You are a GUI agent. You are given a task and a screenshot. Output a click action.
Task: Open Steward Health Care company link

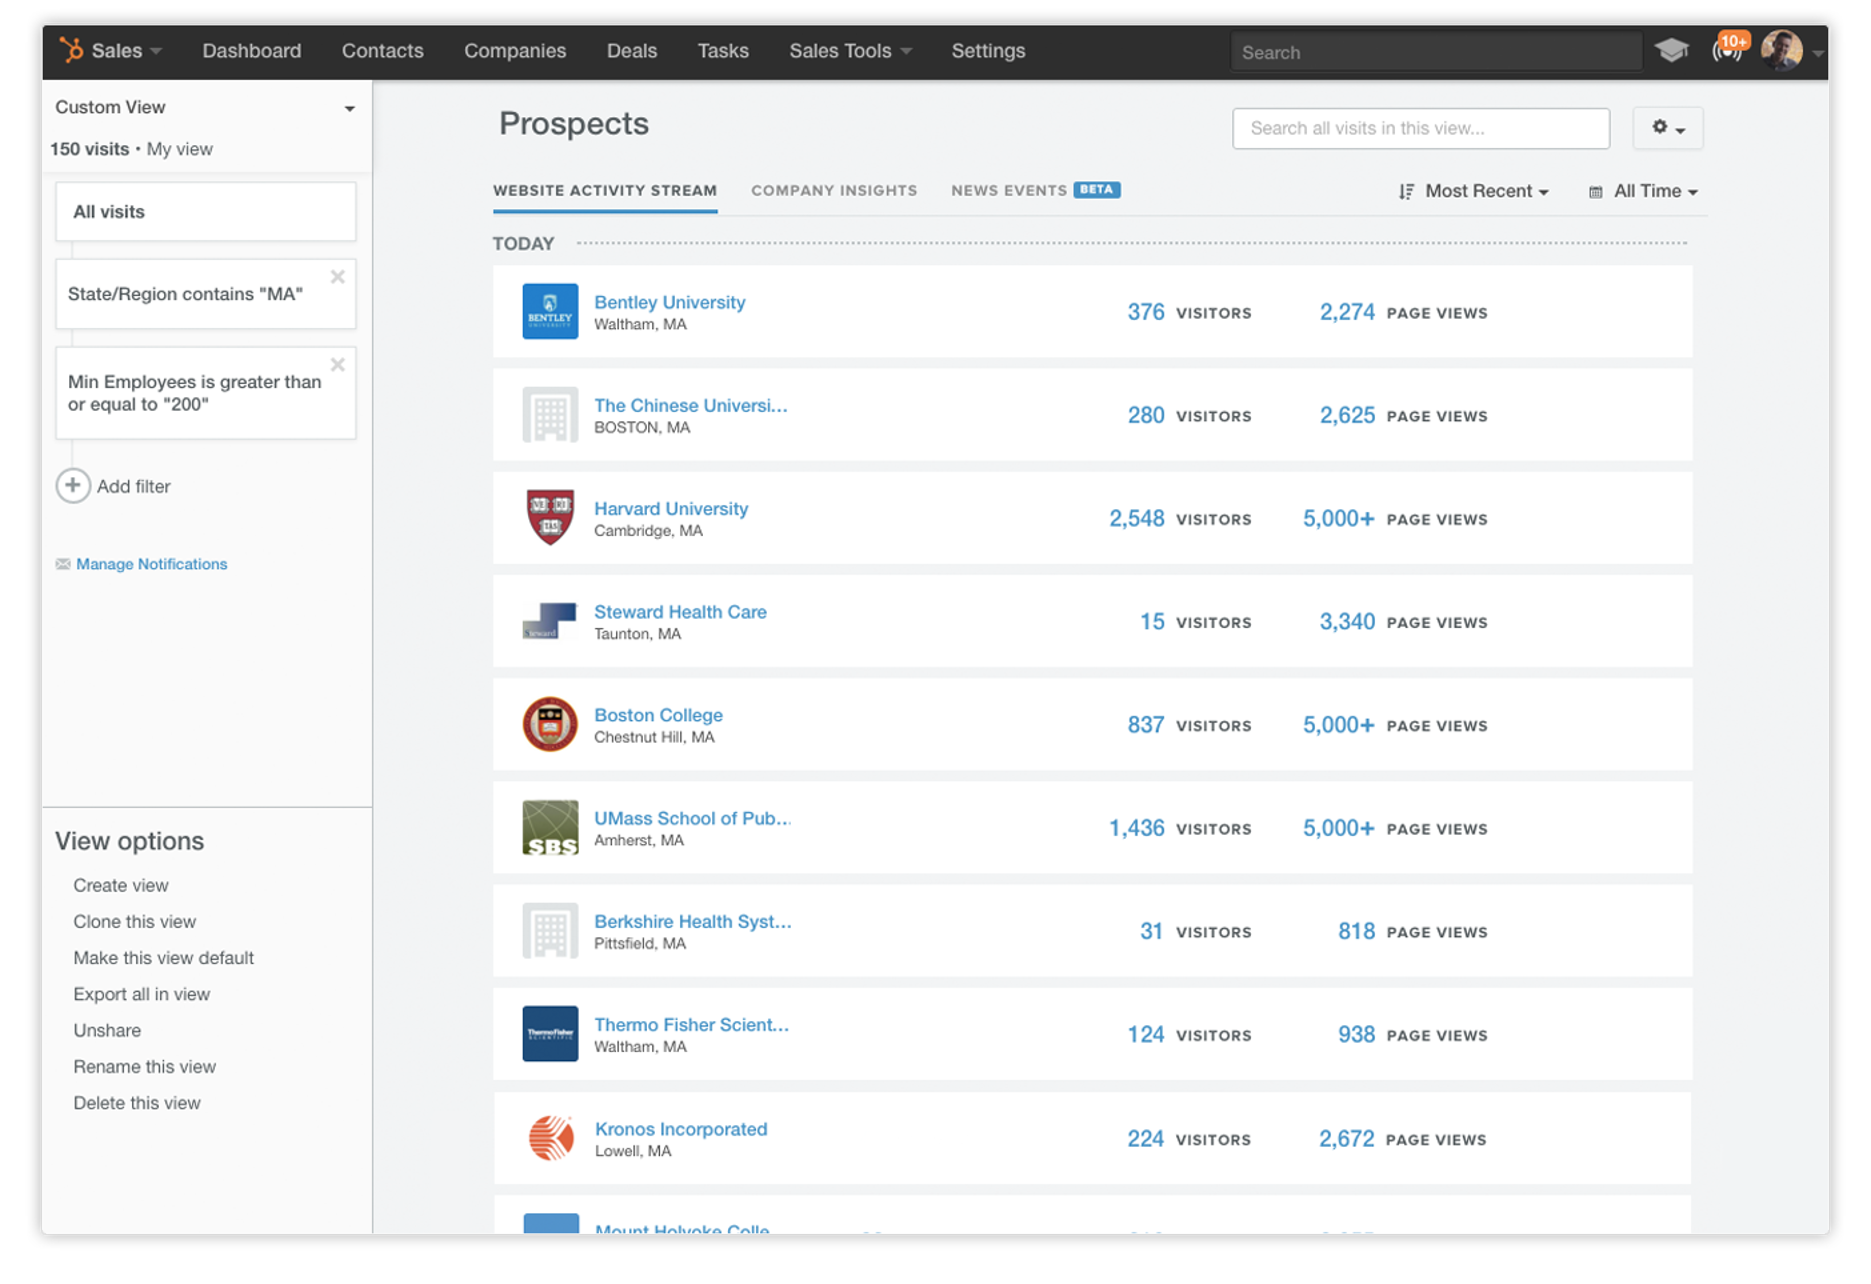680,611
